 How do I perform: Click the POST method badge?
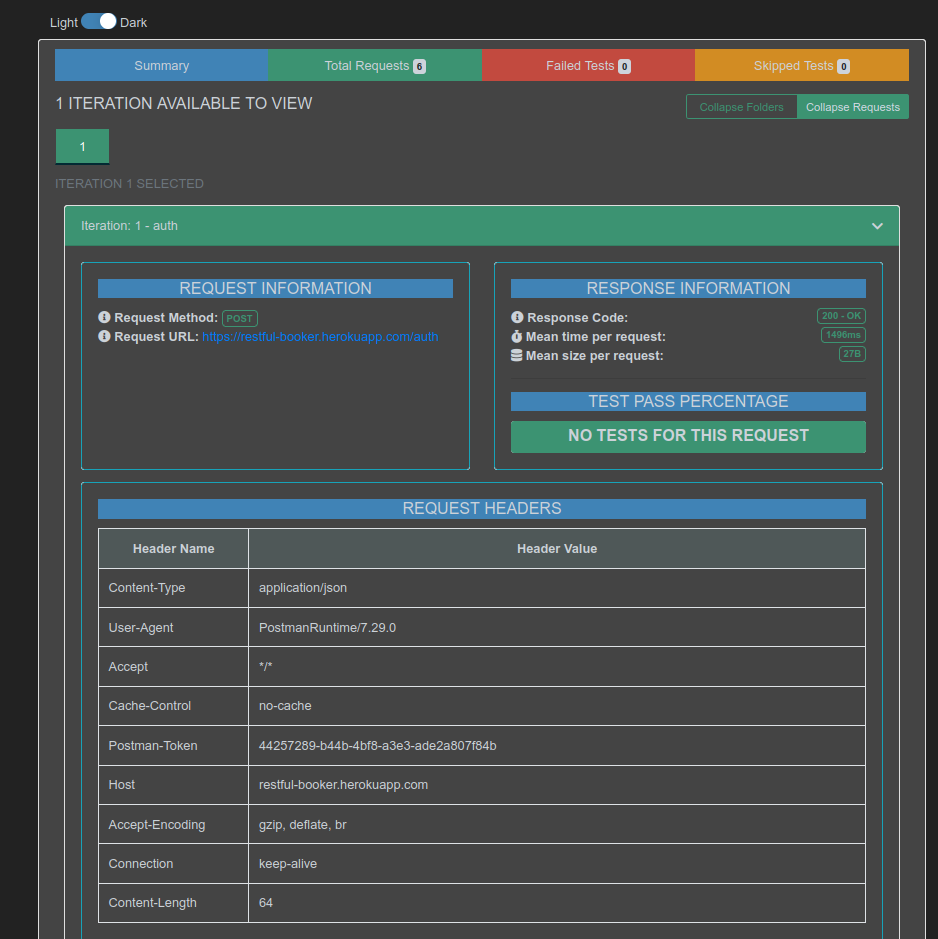click(x=240, y=318)
